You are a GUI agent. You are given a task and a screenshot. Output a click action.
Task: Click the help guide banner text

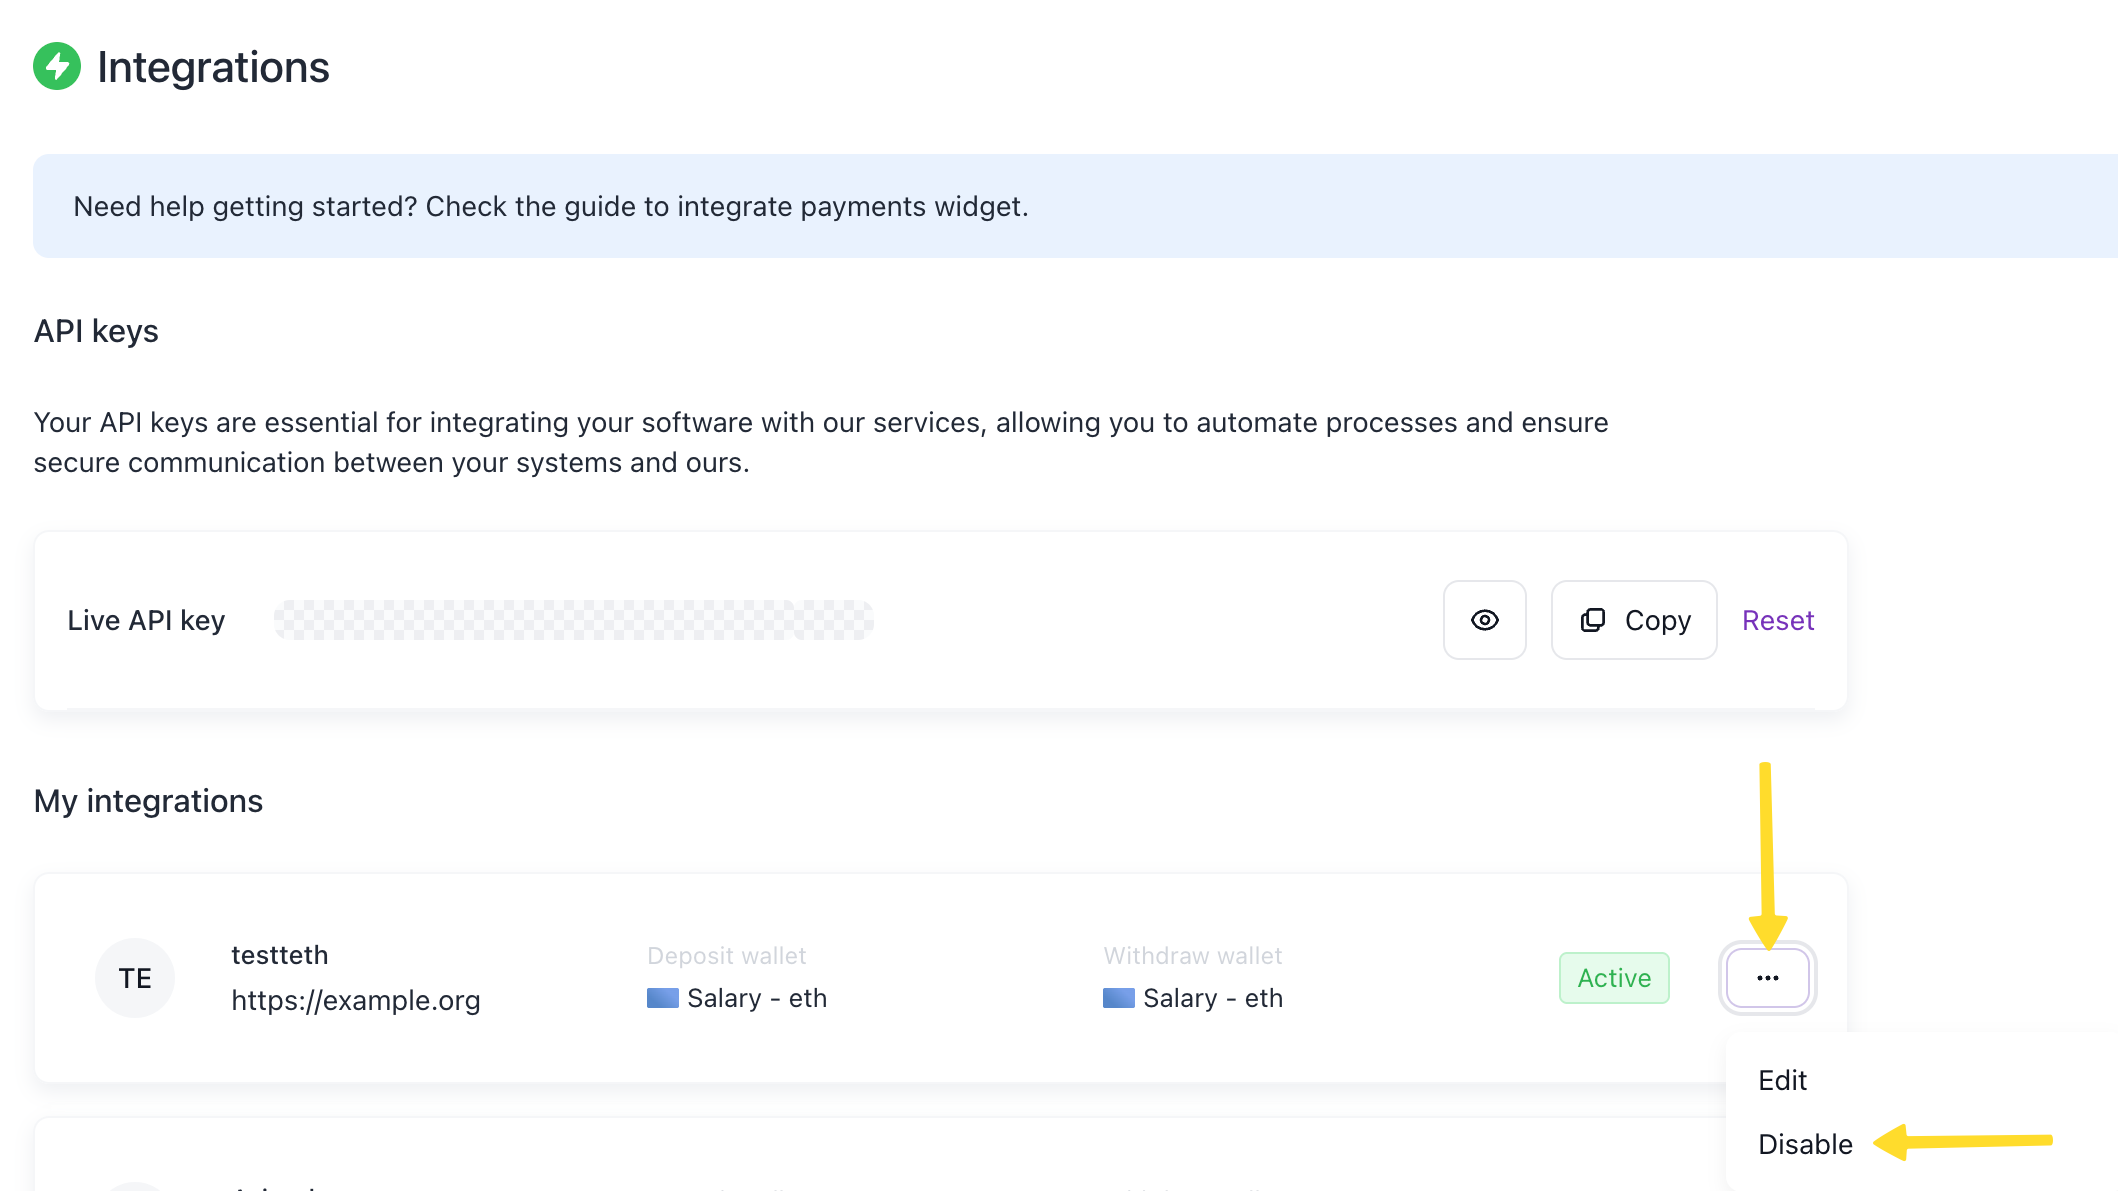click(x=550, y=206)
